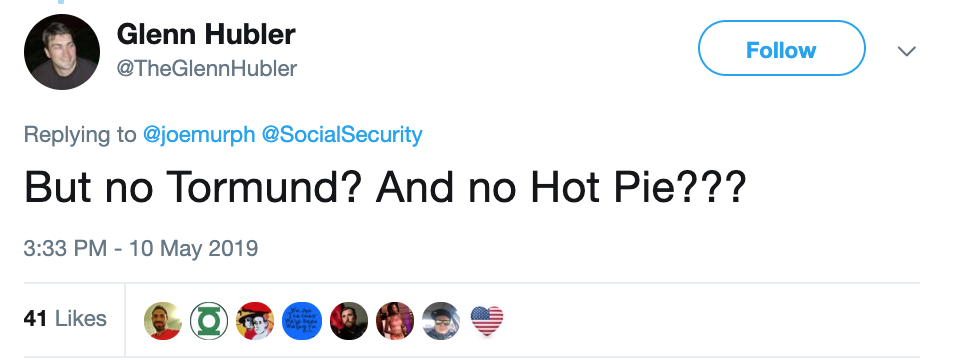960x360 pixels.
Task: View the list of 41 Likes
Action: click(x=65, y=318)
